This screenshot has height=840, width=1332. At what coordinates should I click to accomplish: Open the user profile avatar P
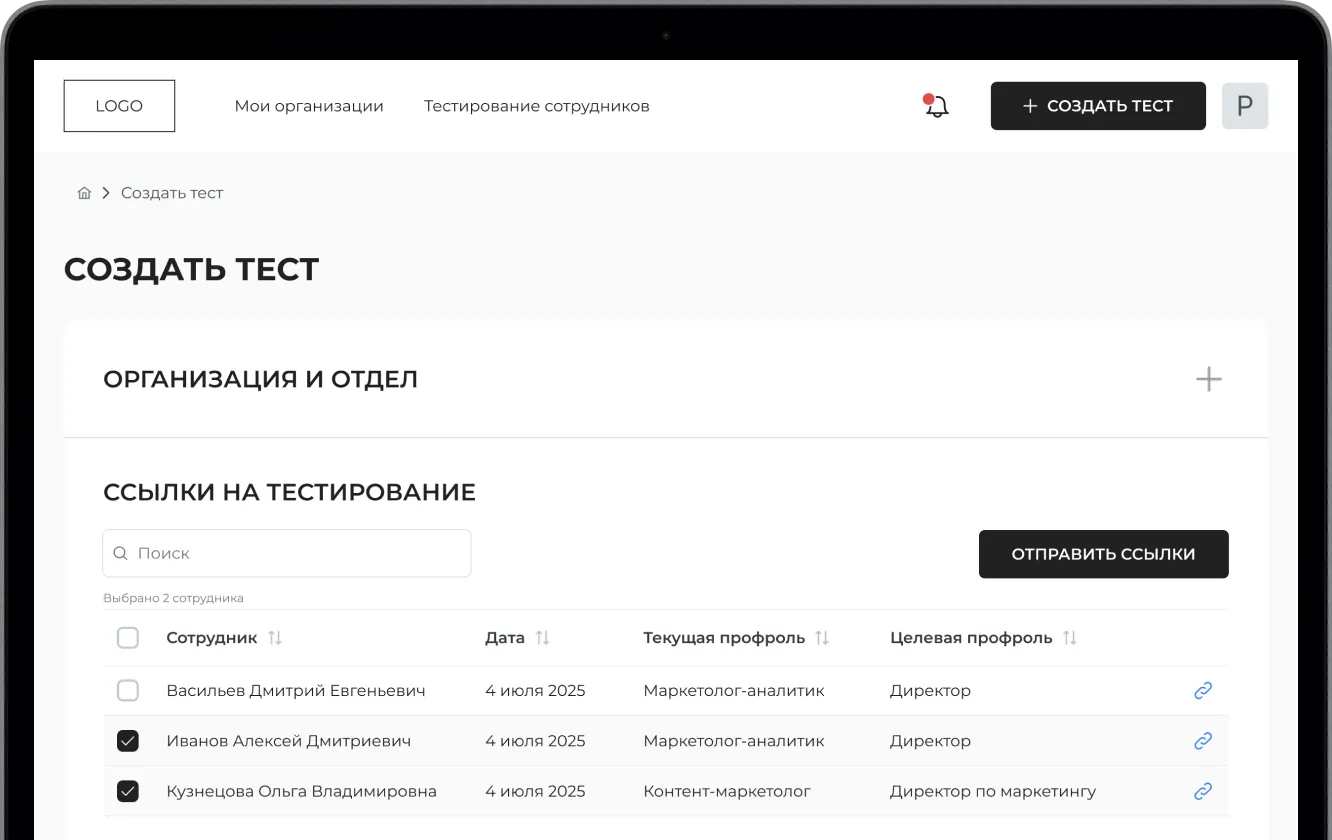pos(1244,106)
